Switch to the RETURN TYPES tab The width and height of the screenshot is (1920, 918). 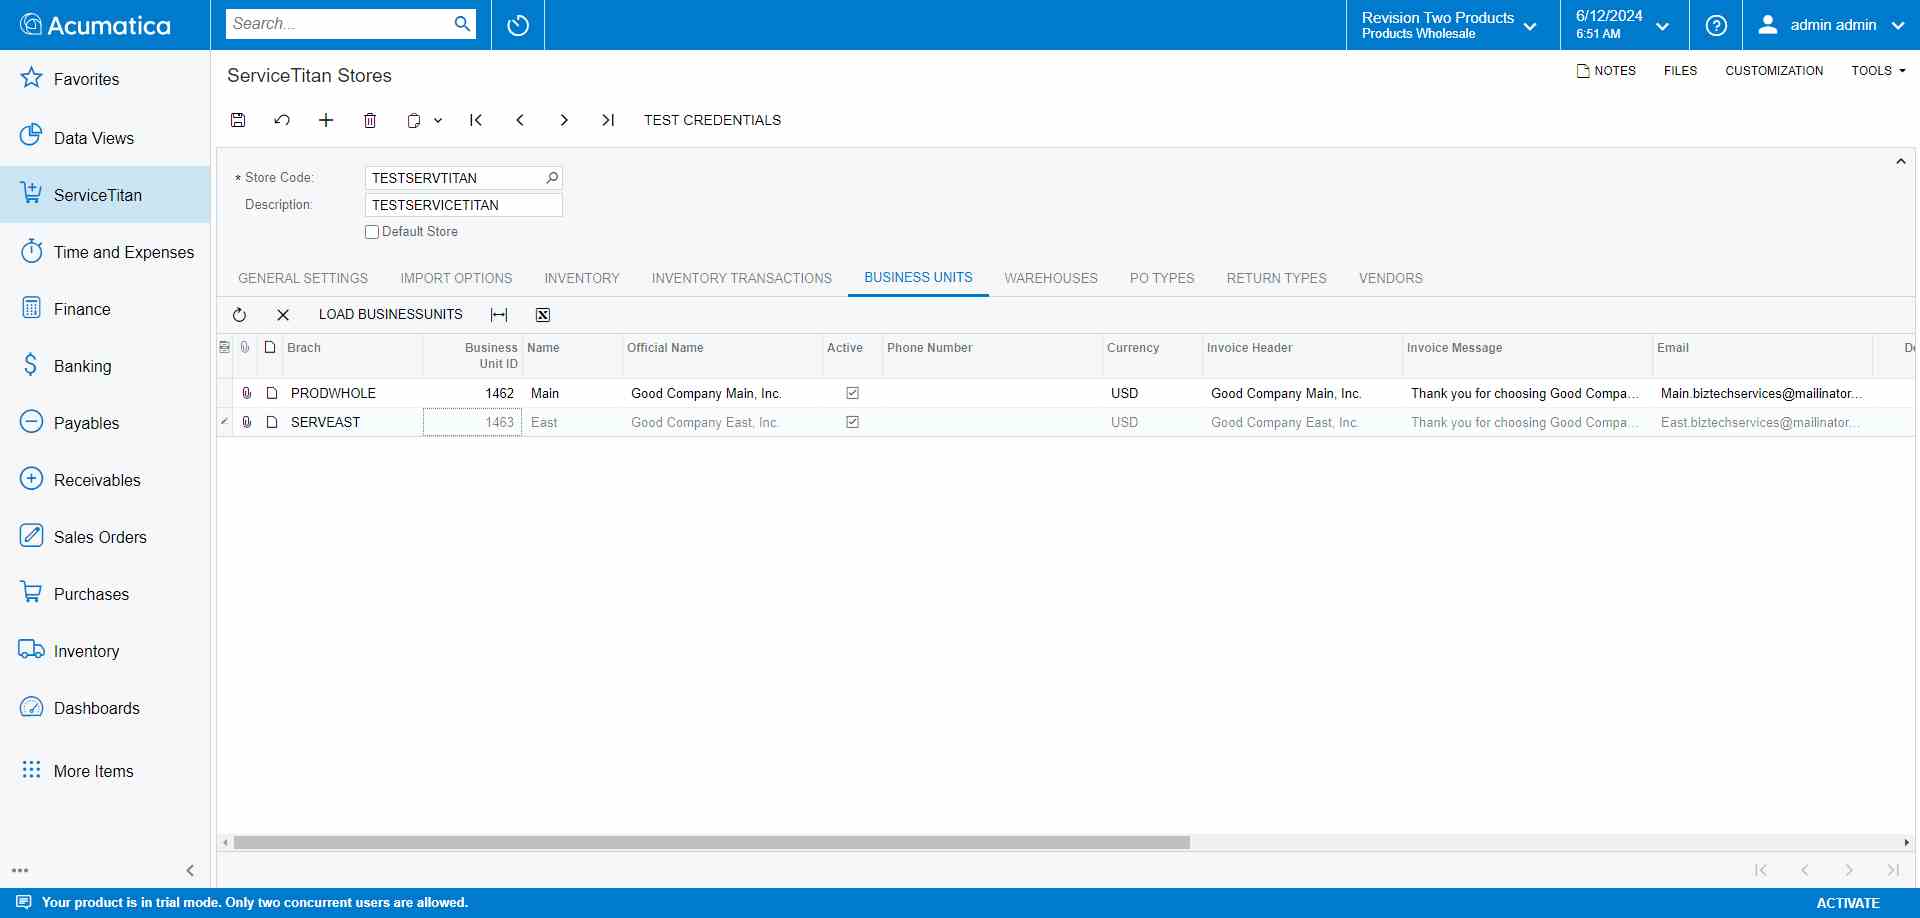click(x=1277, y=278)
